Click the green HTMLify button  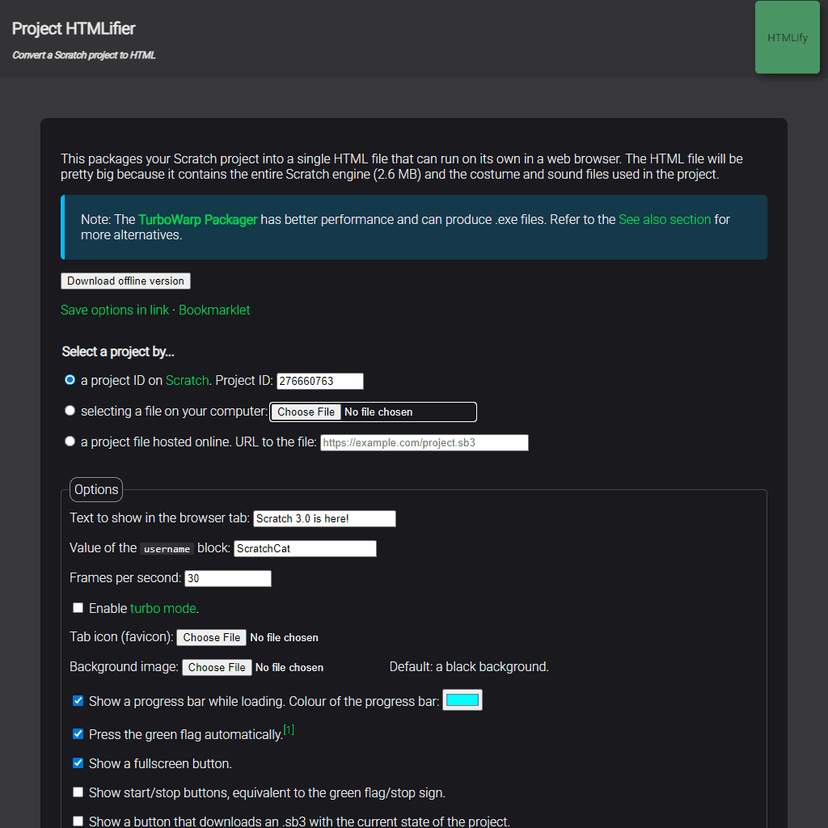coord(787,38)
